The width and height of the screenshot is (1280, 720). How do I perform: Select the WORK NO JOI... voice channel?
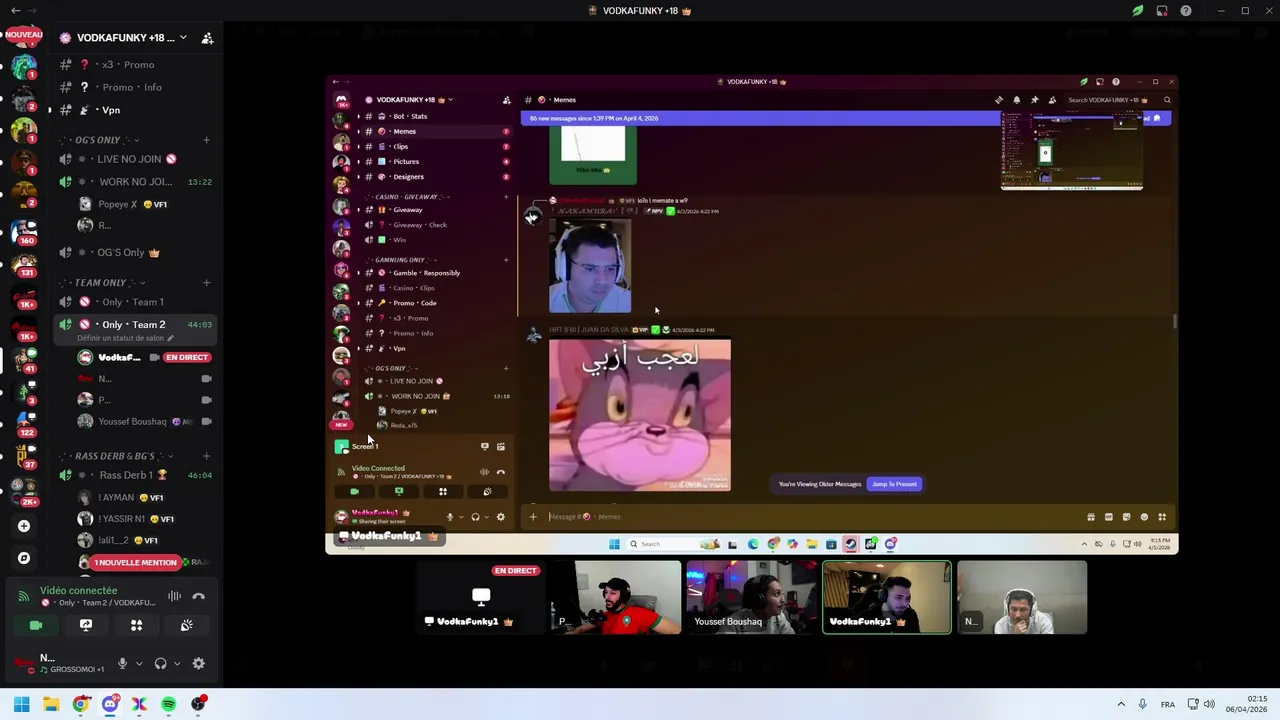[x=135, y=182]
